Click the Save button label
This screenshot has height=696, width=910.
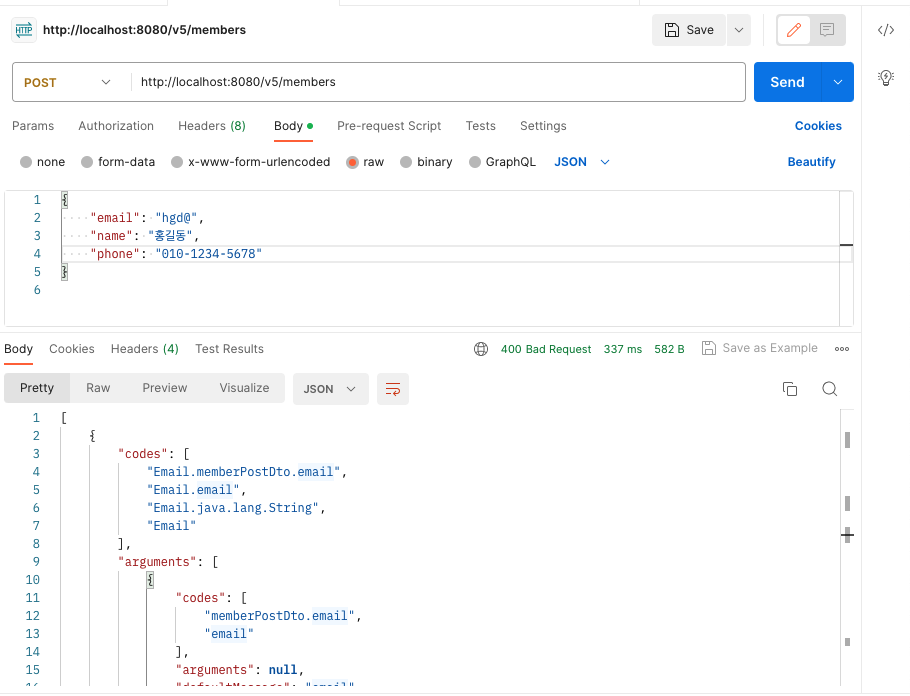(x=700, y=30)
